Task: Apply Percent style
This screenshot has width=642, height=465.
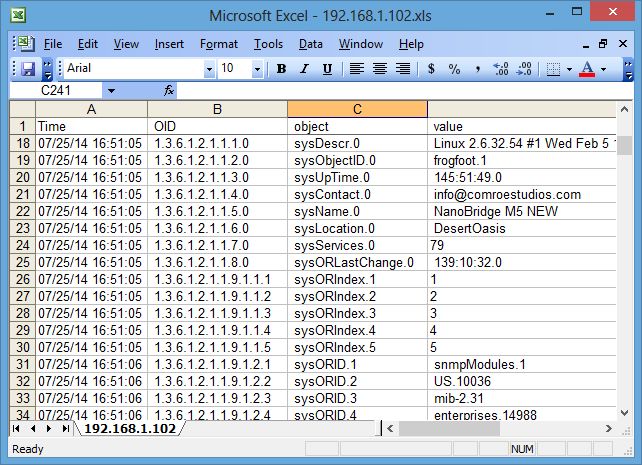Action: [x=454, y=69]
